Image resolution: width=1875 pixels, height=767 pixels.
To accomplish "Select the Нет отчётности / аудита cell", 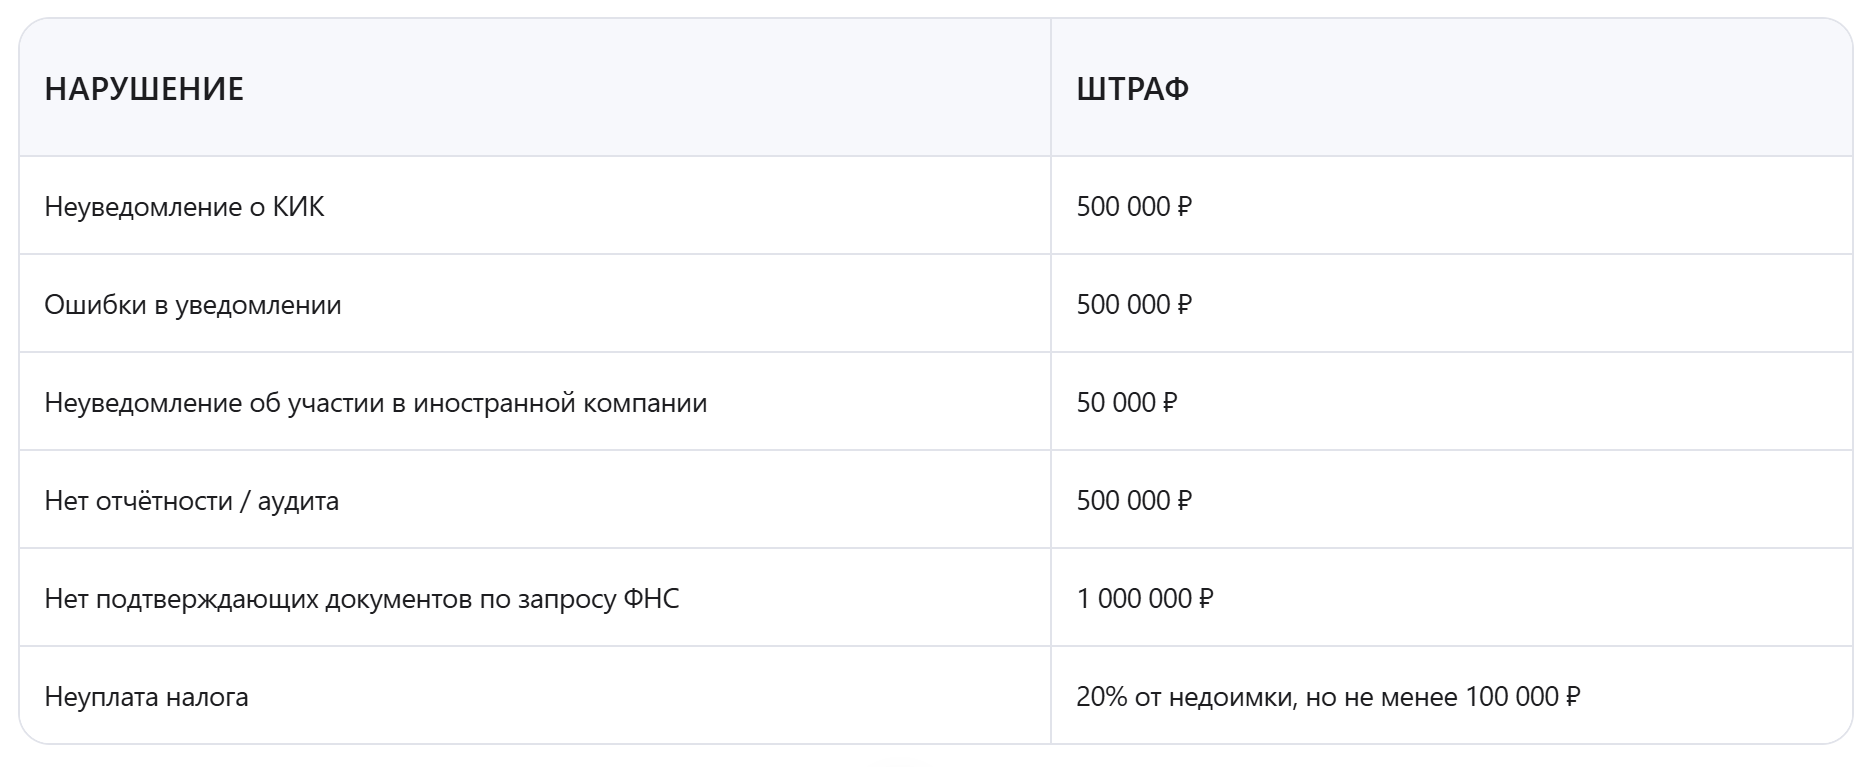I will point(191,501).
